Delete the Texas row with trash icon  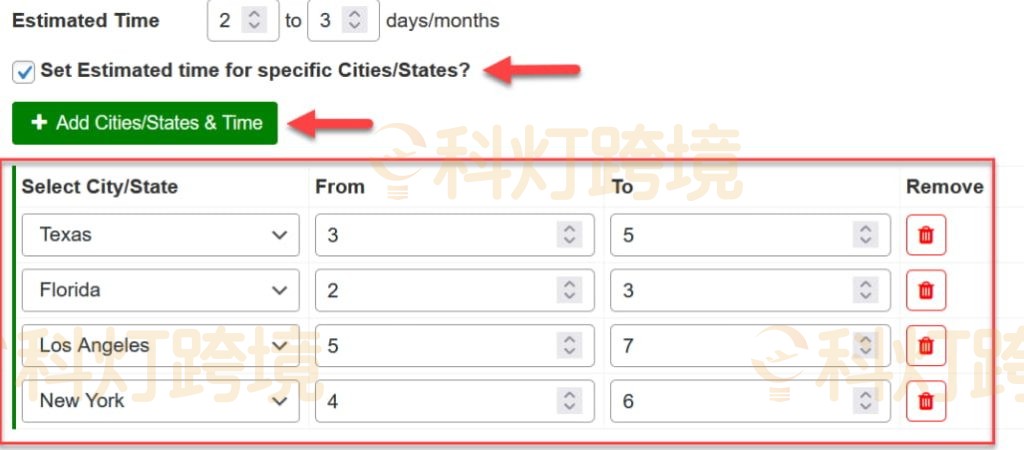[926, 235]
